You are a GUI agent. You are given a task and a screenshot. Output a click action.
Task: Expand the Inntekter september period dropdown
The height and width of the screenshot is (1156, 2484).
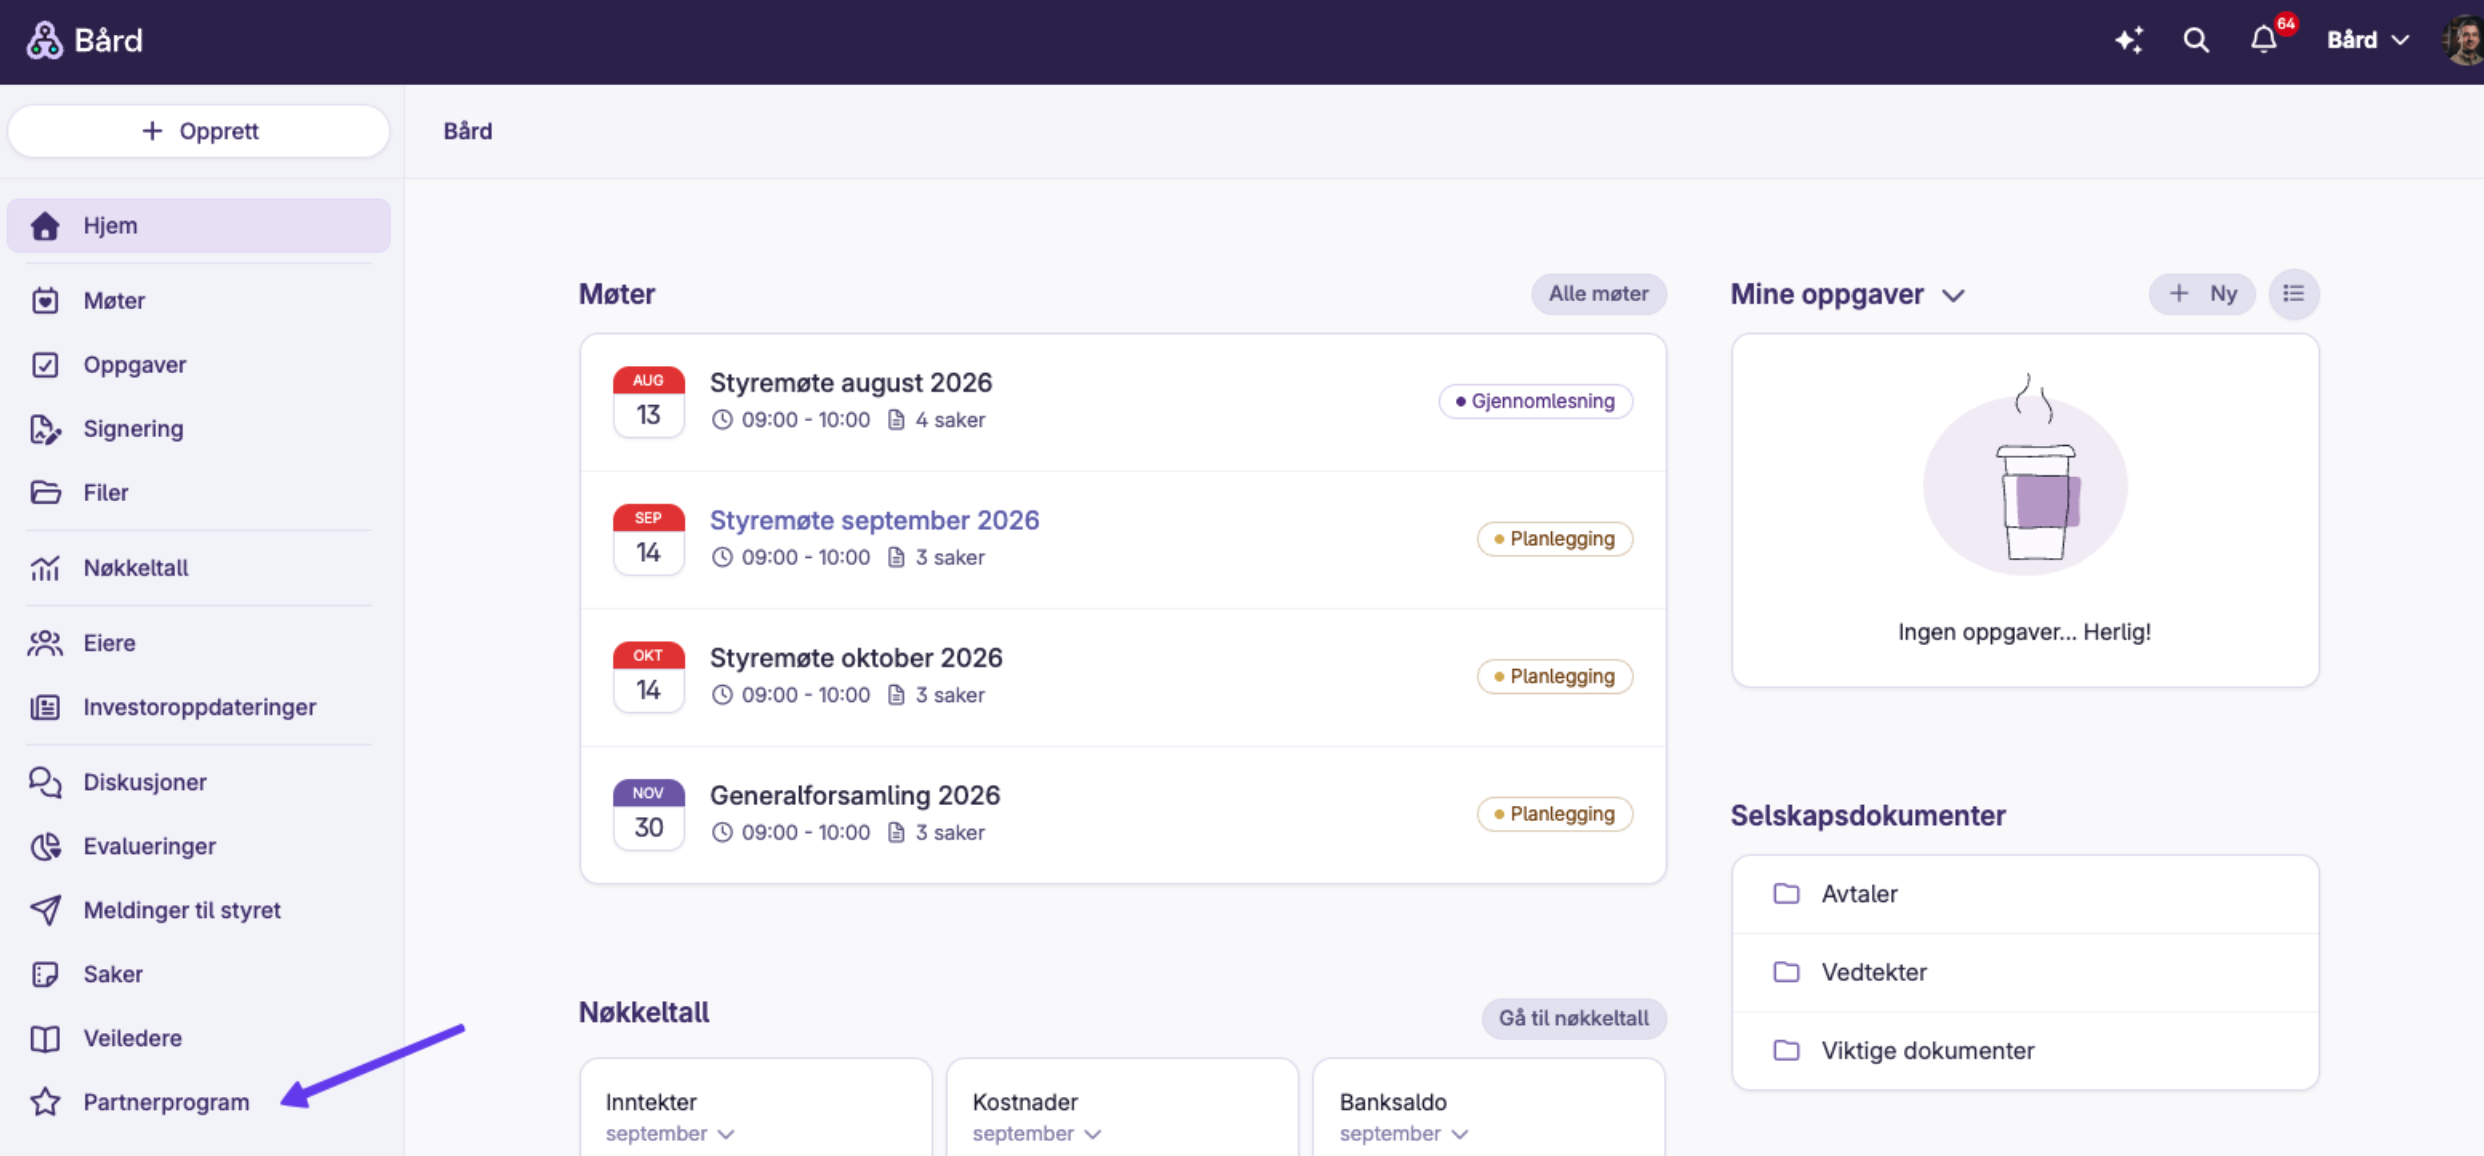click(670, 1134)
